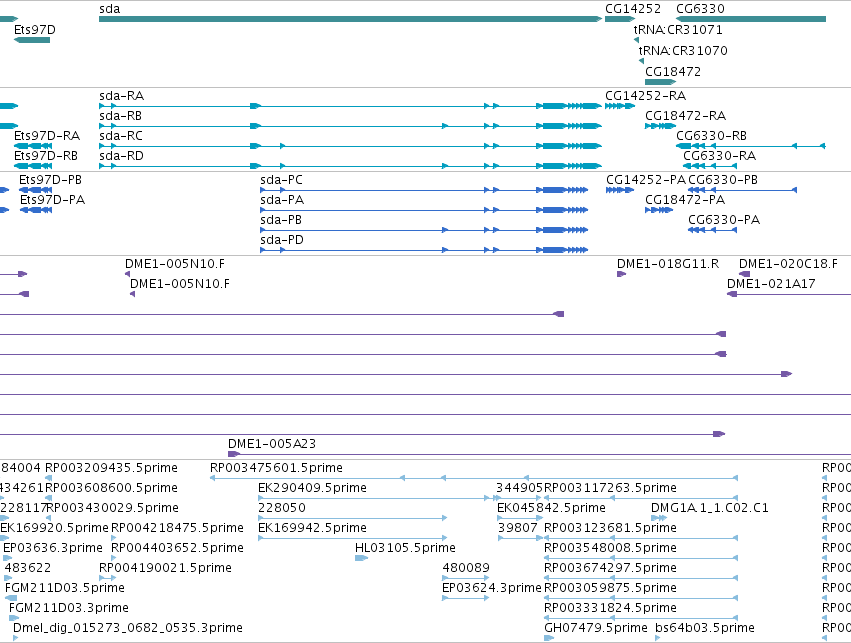
Task: Click FGM211D03.5prime label
Action: point(65,589)
